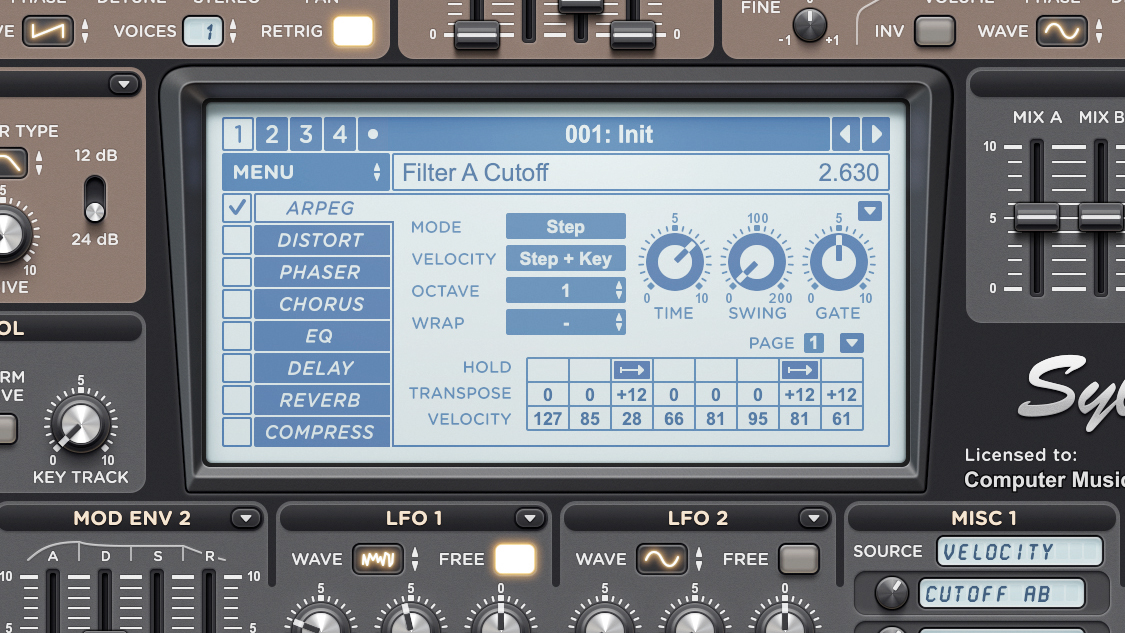Viewport: 1125px width, 633px height.
Task: Enable the DELAY effect checkbox
Action: 237,367
